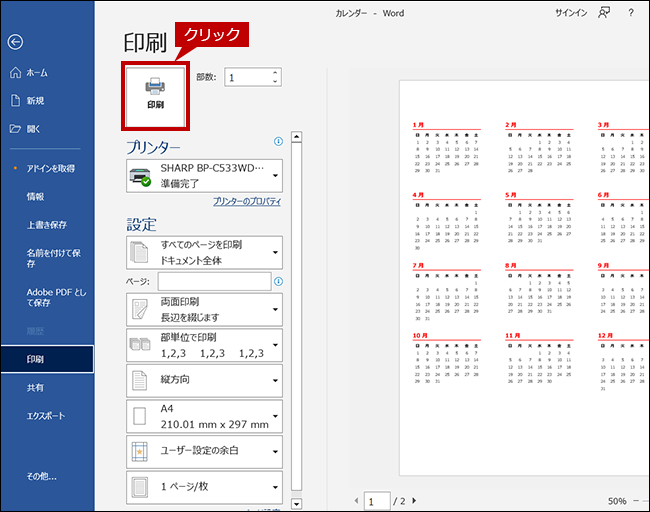
Task: Click the printer info icon beside プリンター
Action: (279, 142)
